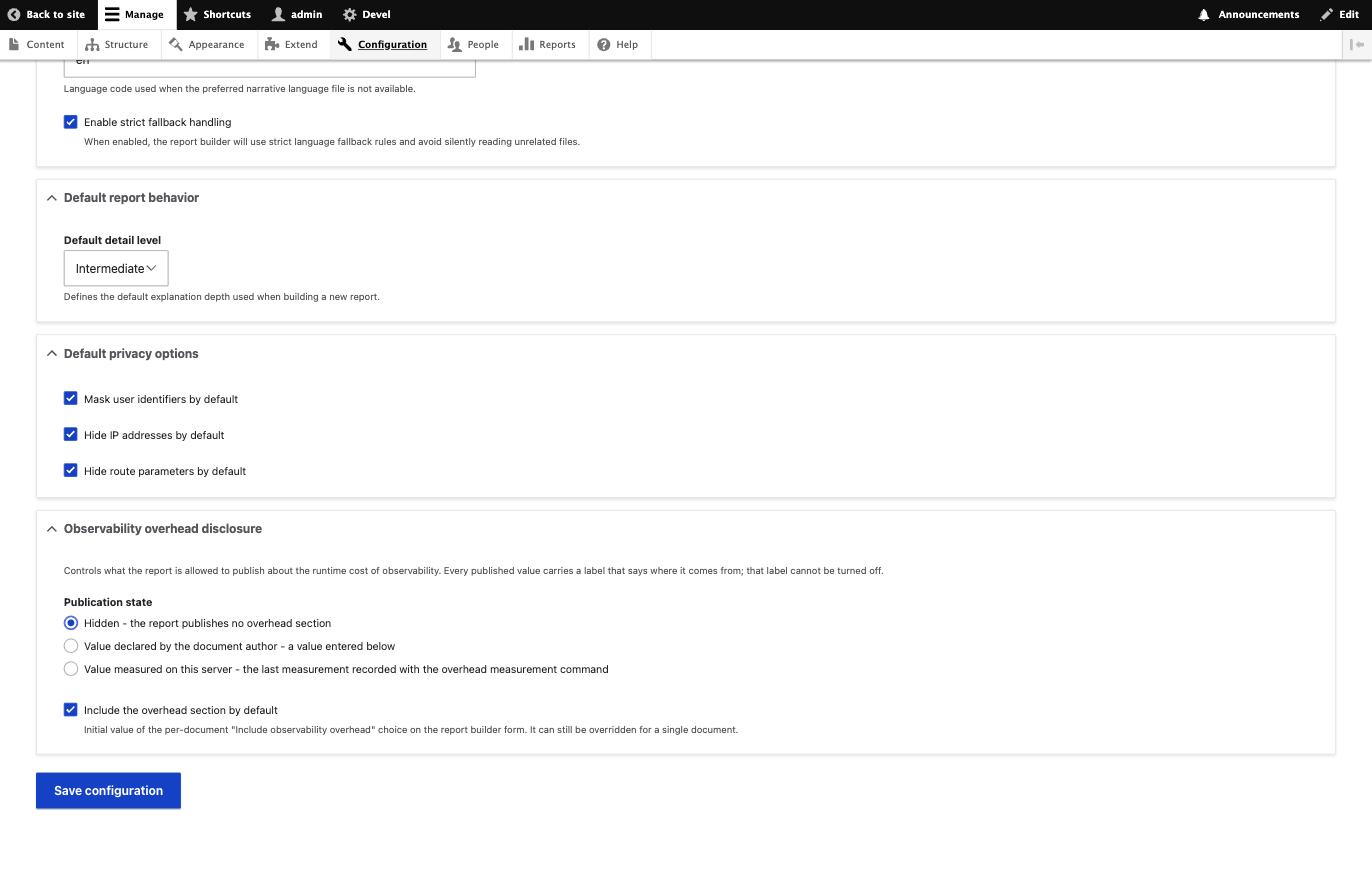Click the Help question mark icon
Image resolution: width=1372 pixels, height=882 pixels.
pyautogui.click(x=604, y=44)
